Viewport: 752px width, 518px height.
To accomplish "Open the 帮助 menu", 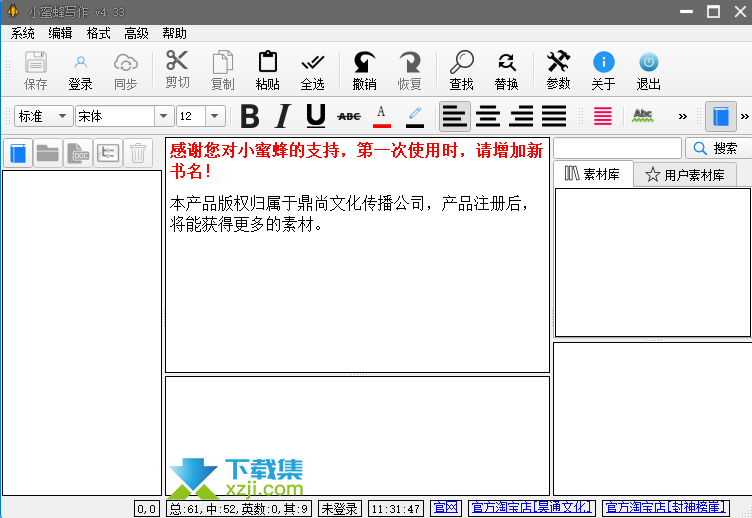I will (174, 33).
